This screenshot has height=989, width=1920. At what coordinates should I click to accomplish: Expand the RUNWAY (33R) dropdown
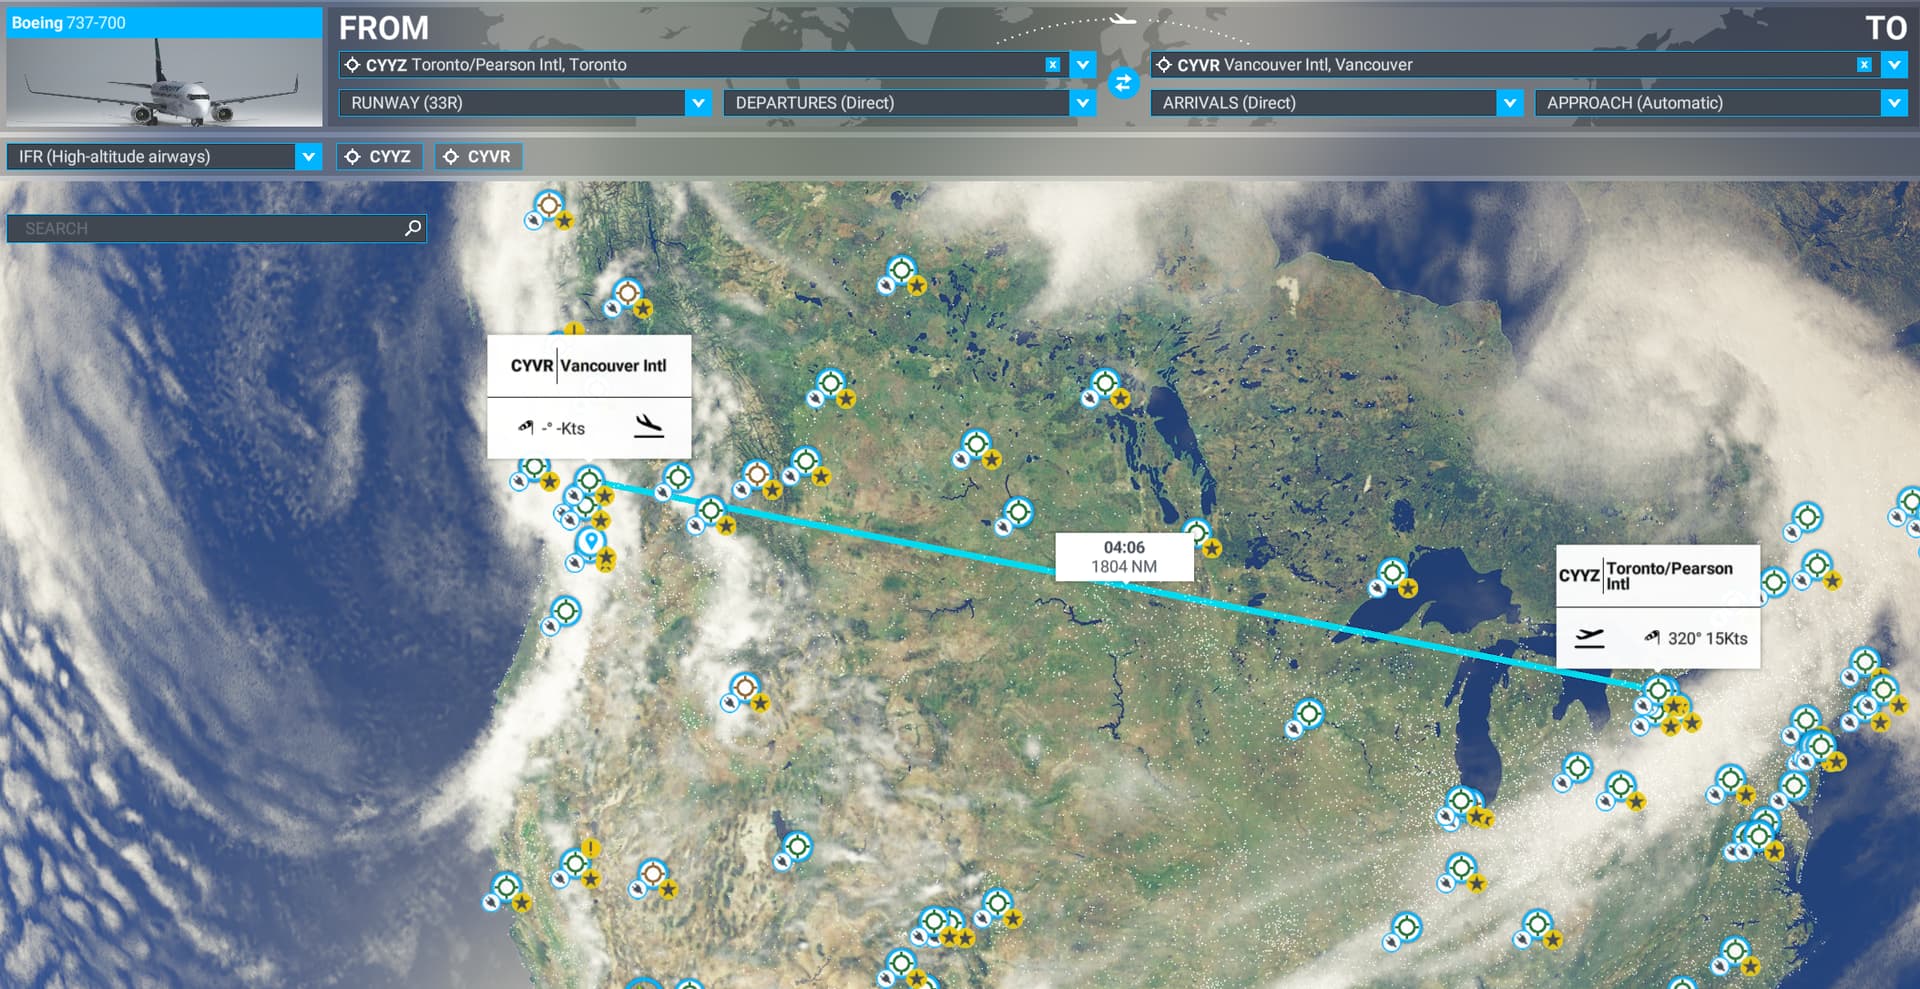[x=698, y=103]
